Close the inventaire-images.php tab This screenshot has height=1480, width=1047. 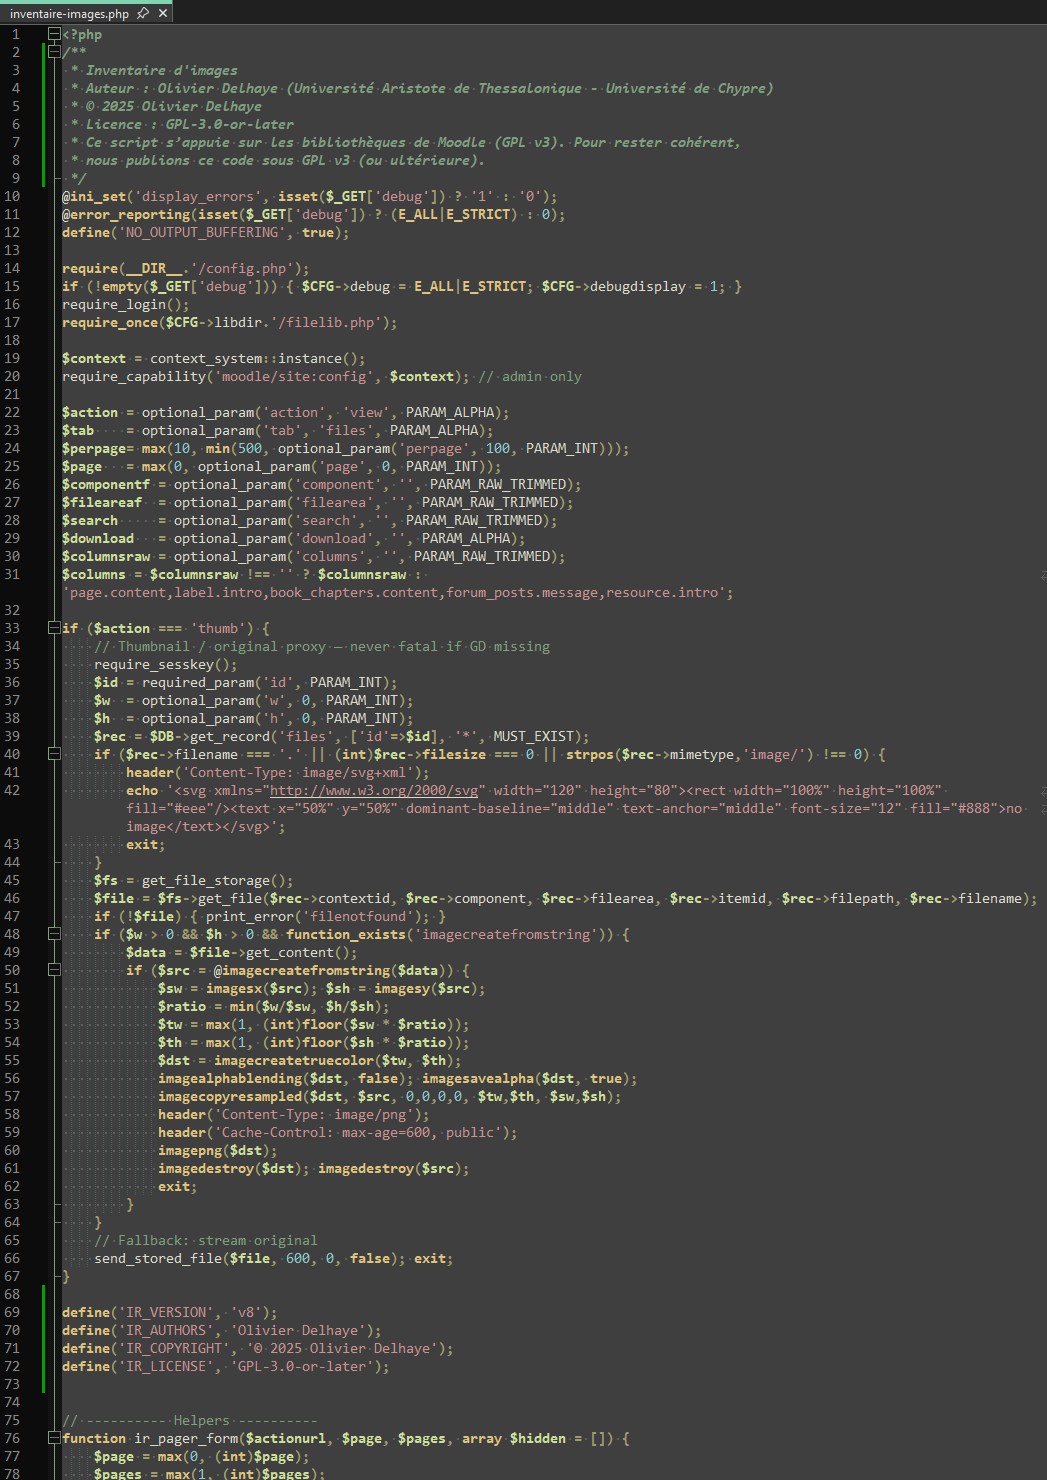[x=163, y=13]
